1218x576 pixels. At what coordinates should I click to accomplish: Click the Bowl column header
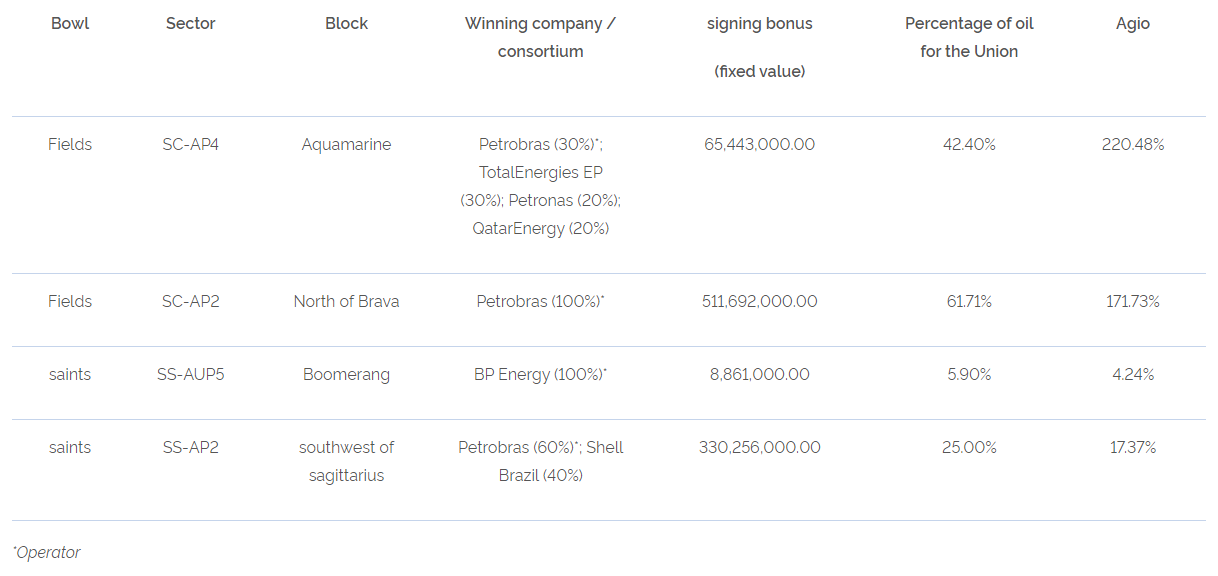[x=70, y=23]
